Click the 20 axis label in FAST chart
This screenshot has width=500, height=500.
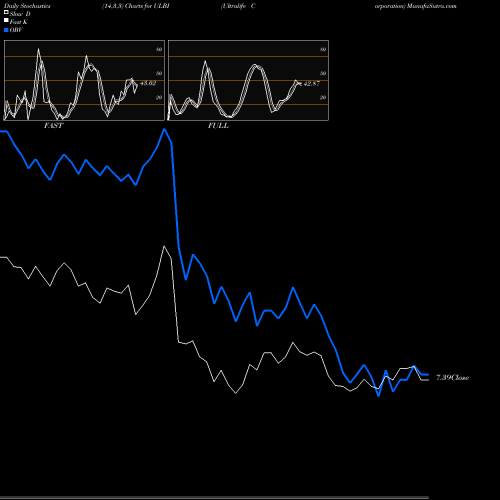pos(159,97)
